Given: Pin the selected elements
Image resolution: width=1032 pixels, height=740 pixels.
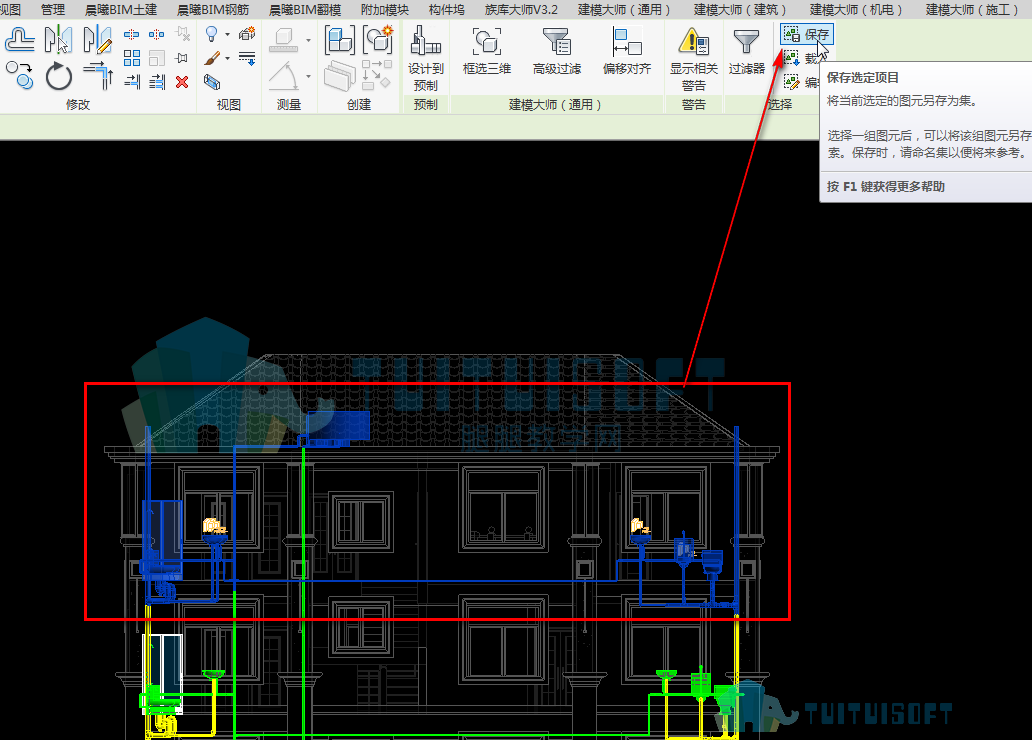Looking at the screenshot, I should pyautogui.click(x=182, y=58).
